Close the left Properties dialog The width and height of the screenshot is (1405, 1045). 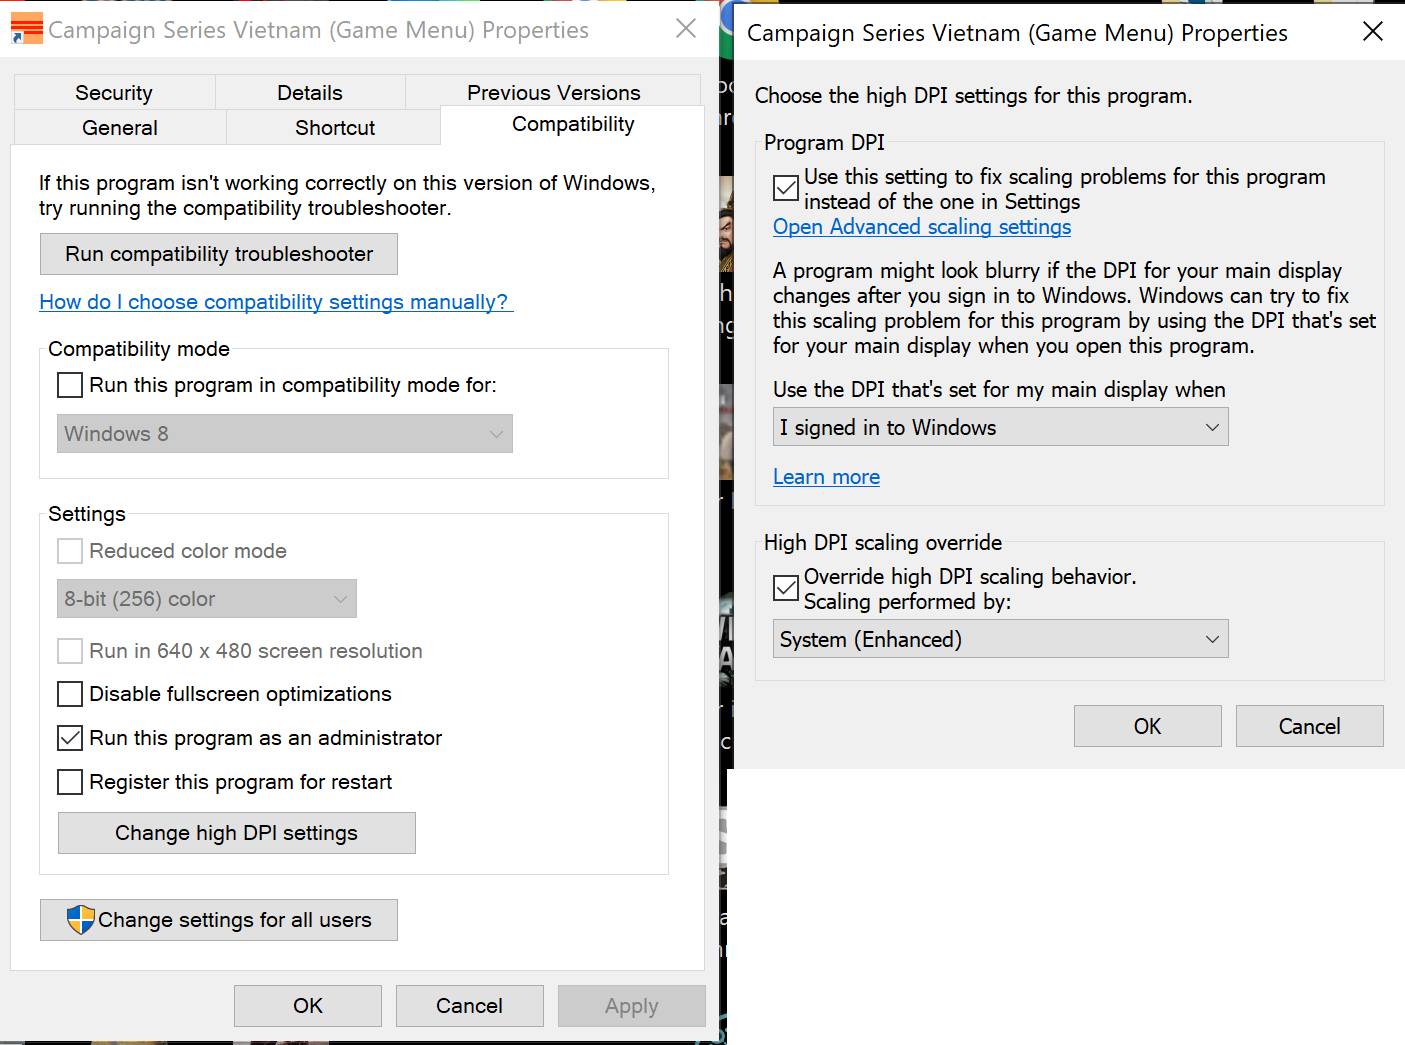point(686,29)
